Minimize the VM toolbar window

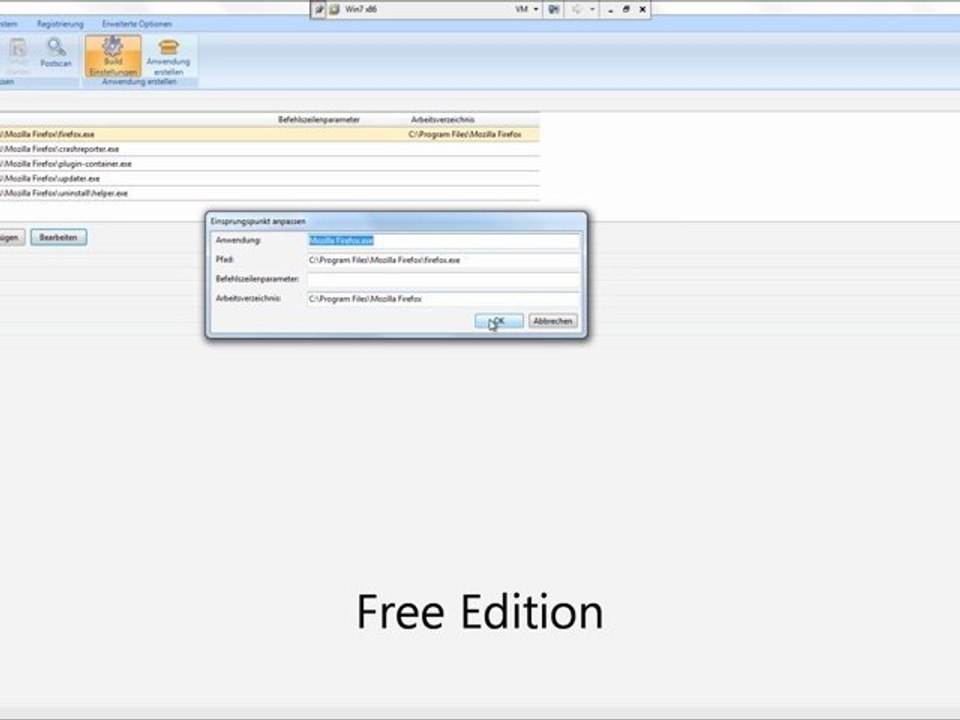click(x=610, y=9)
